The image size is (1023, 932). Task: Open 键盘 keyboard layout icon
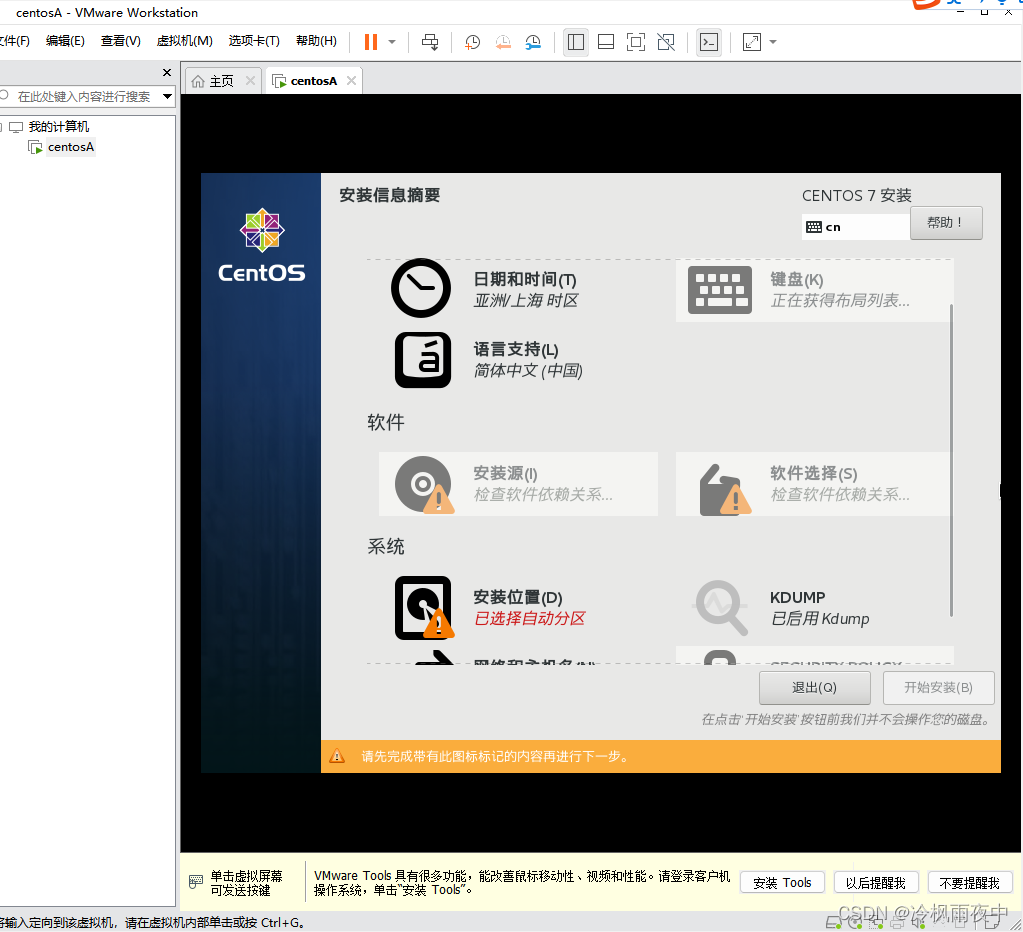[720, 290]
